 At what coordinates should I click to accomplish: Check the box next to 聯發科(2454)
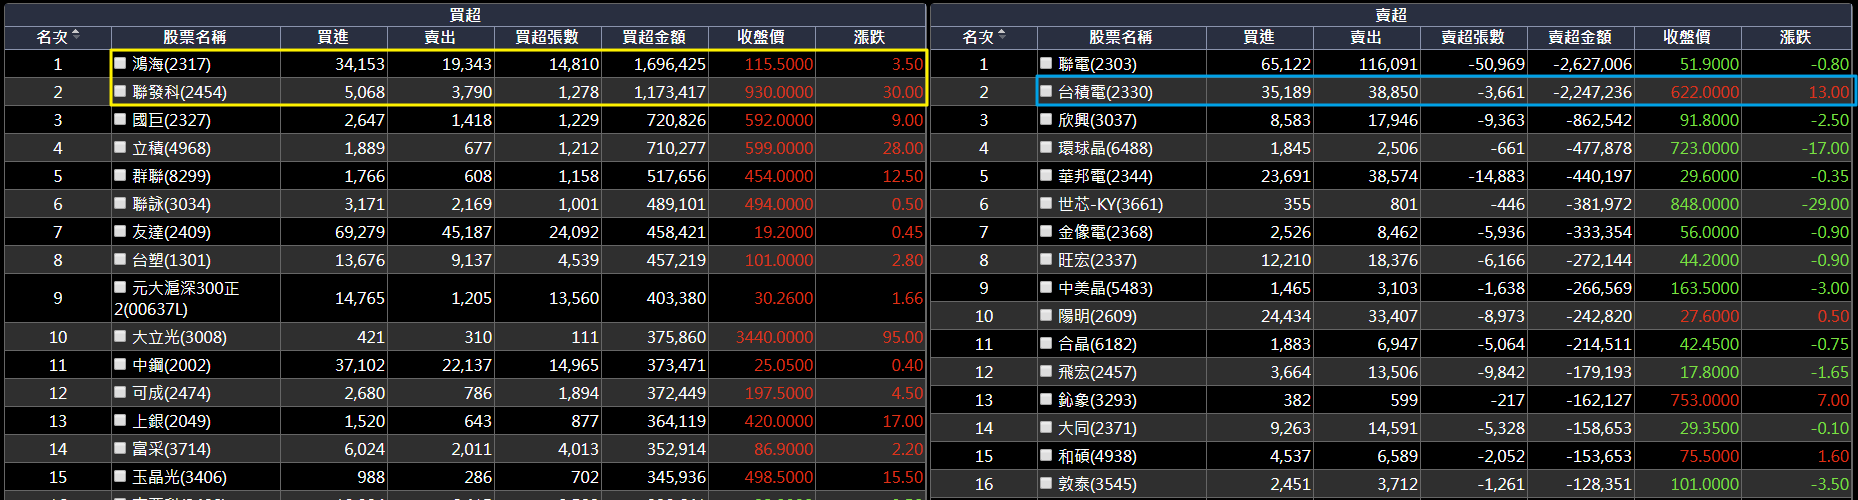pos(120,91)
